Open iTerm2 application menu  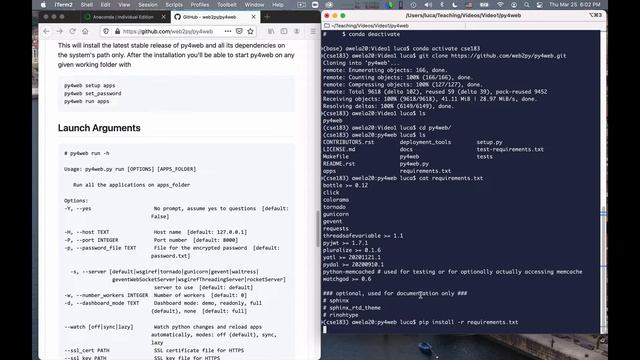tap(63, 5)
